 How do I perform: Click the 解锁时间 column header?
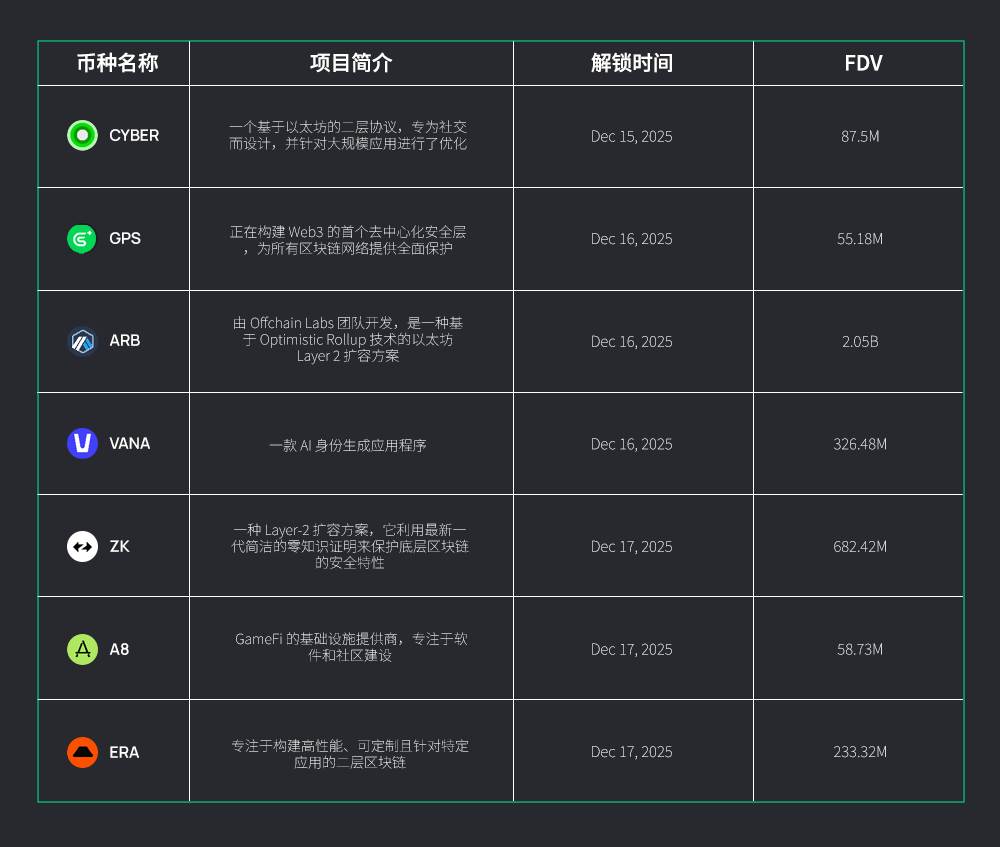point(632,64)
